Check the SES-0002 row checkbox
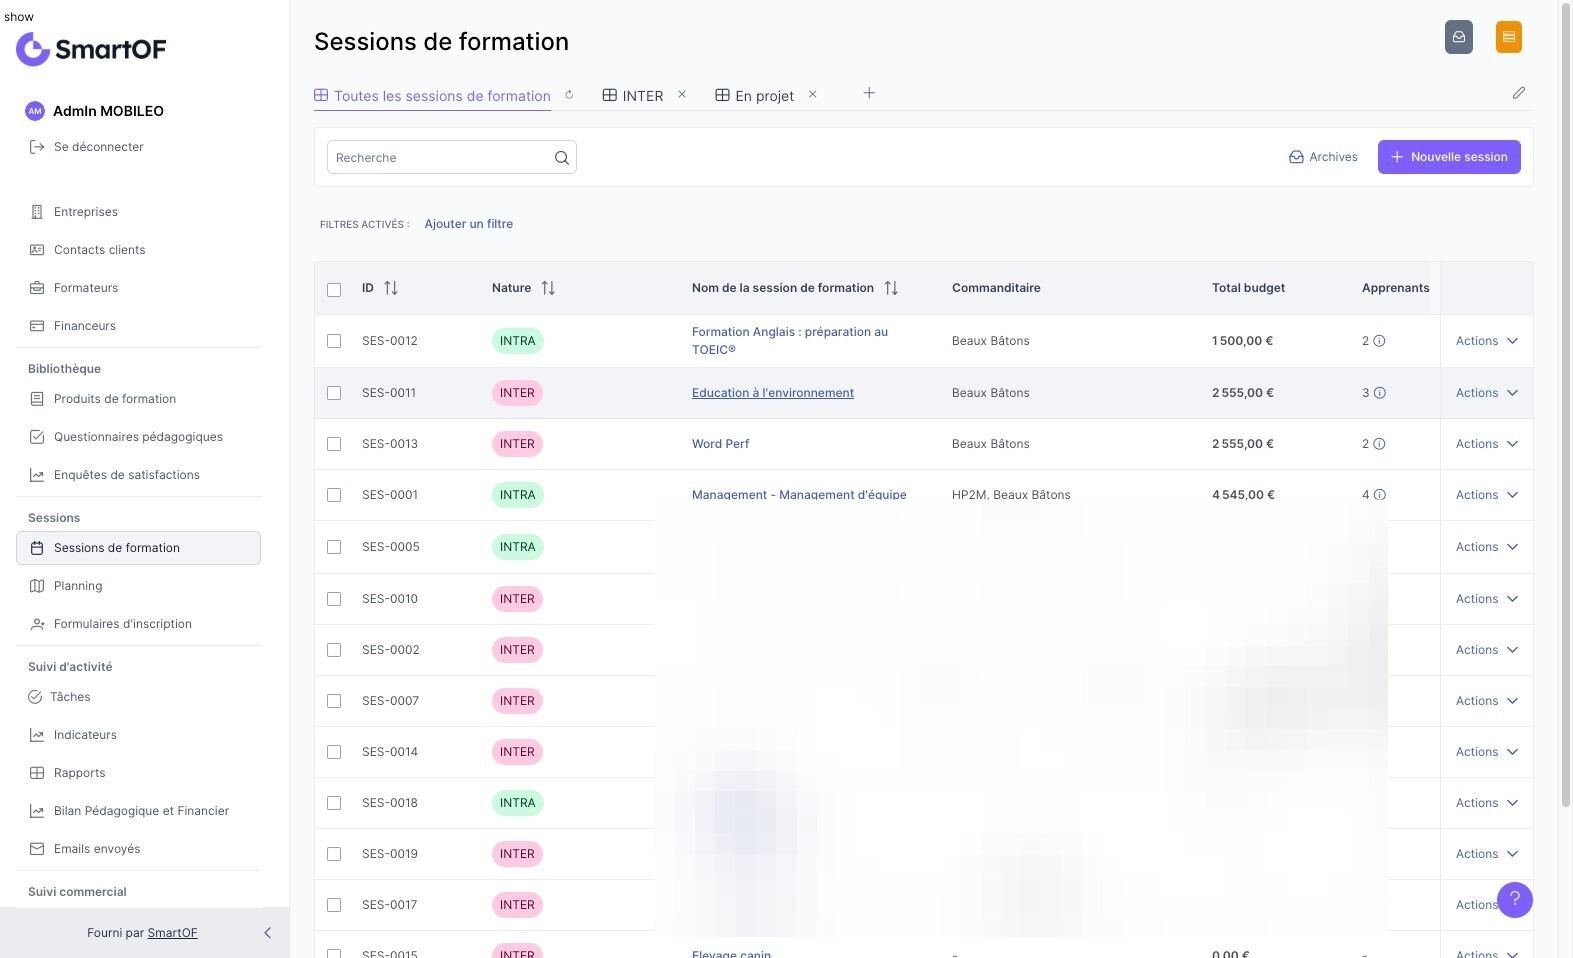1573x958 pixels. pyautogui.click(x=334, y=650)
